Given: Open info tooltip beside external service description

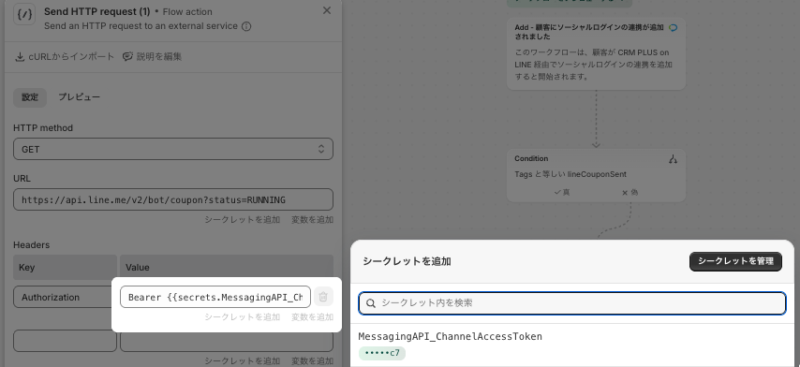Looking at the screenshot, I should (x=246, y=26).
